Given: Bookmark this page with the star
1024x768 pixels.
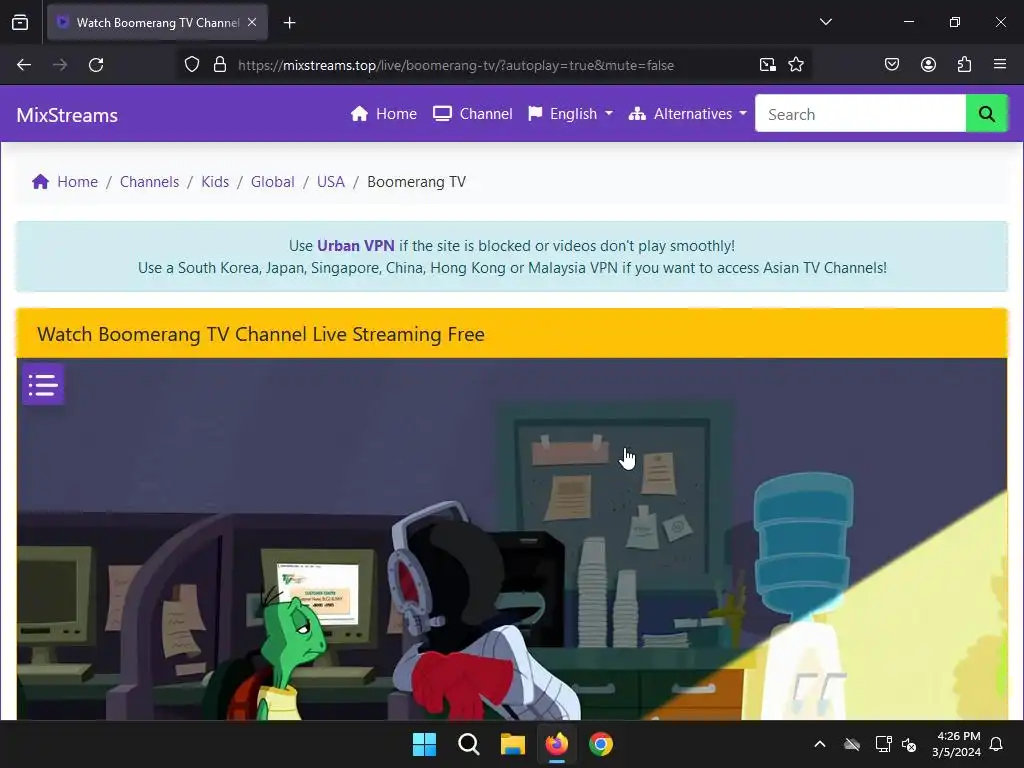Looking at the screenshot, I should [796, 65].
